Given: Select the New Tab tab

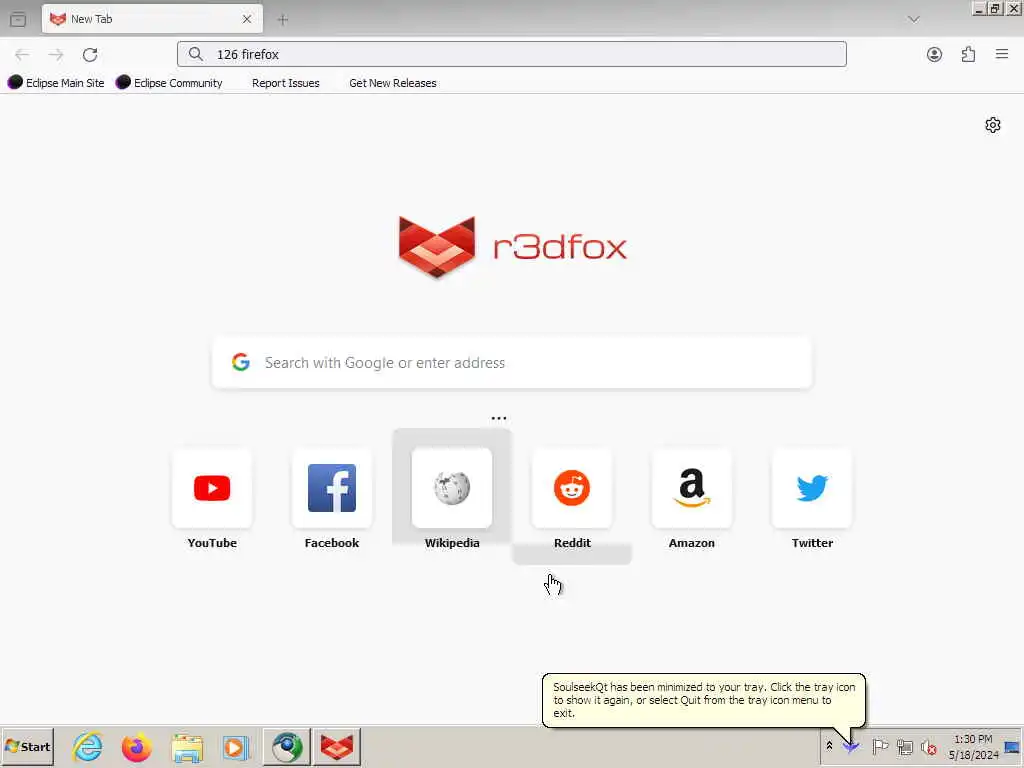Looking at the screenshot, I should [x=152, y=19].
